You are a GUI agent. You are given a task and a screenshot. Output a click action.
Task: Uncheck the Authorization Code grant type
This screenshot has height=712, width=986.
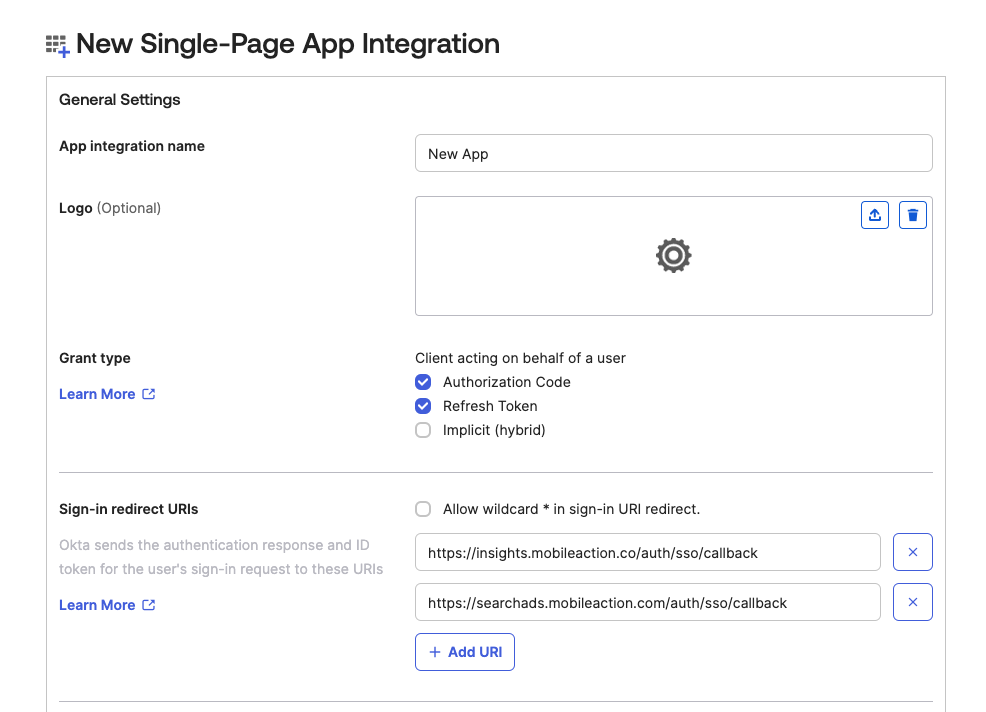423,382
